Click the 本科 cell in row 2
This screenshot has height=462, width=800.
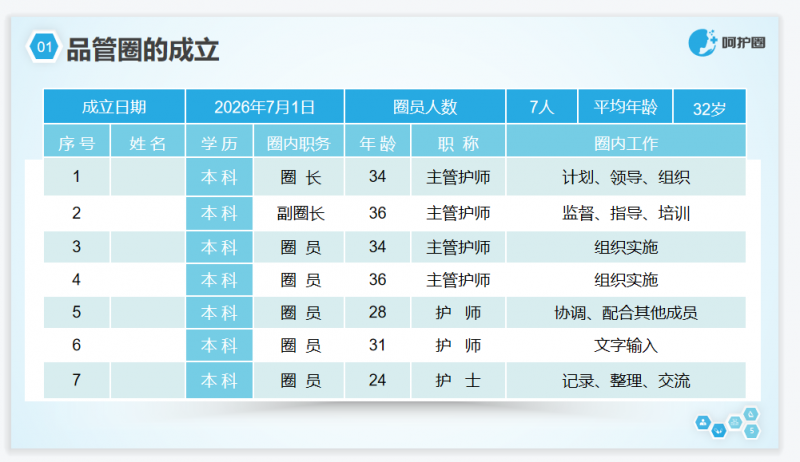219,213
